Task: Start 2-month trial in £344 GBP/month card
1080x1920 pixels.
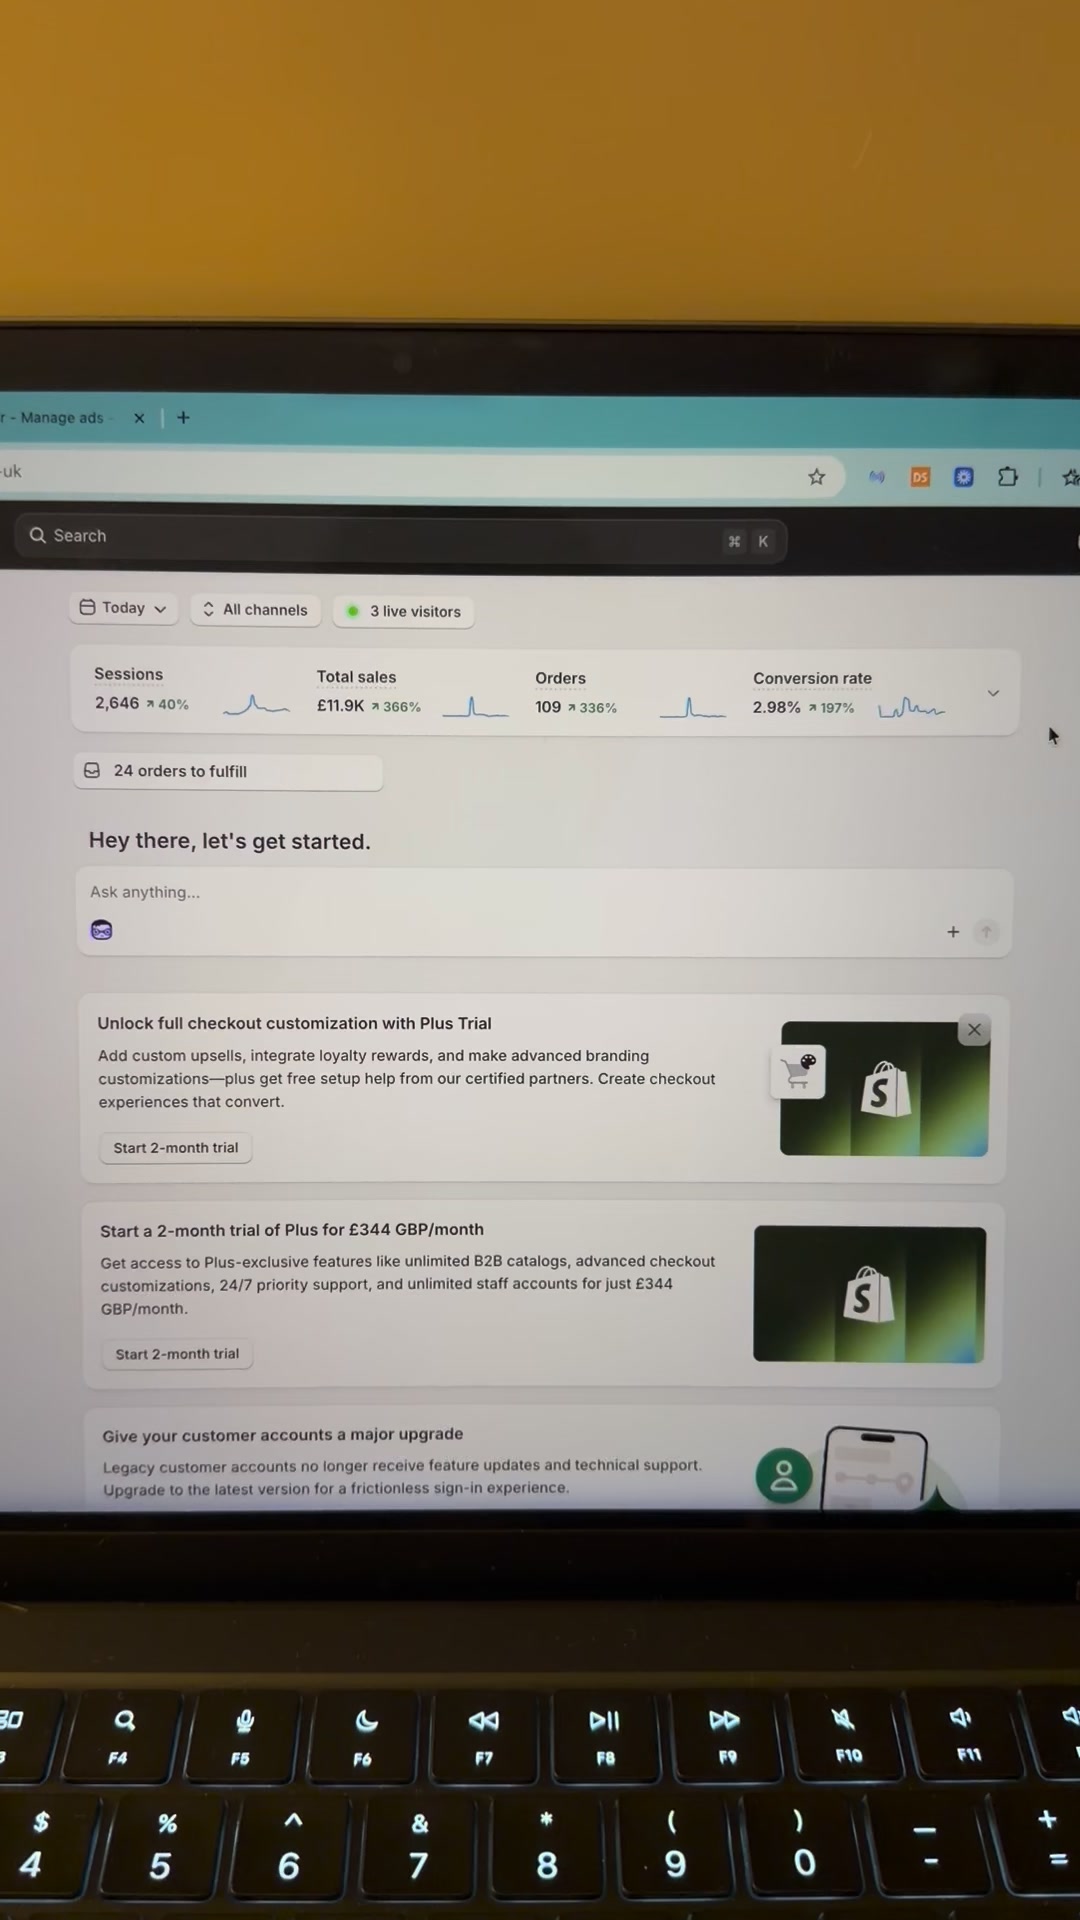Action: click(177, 1354)
